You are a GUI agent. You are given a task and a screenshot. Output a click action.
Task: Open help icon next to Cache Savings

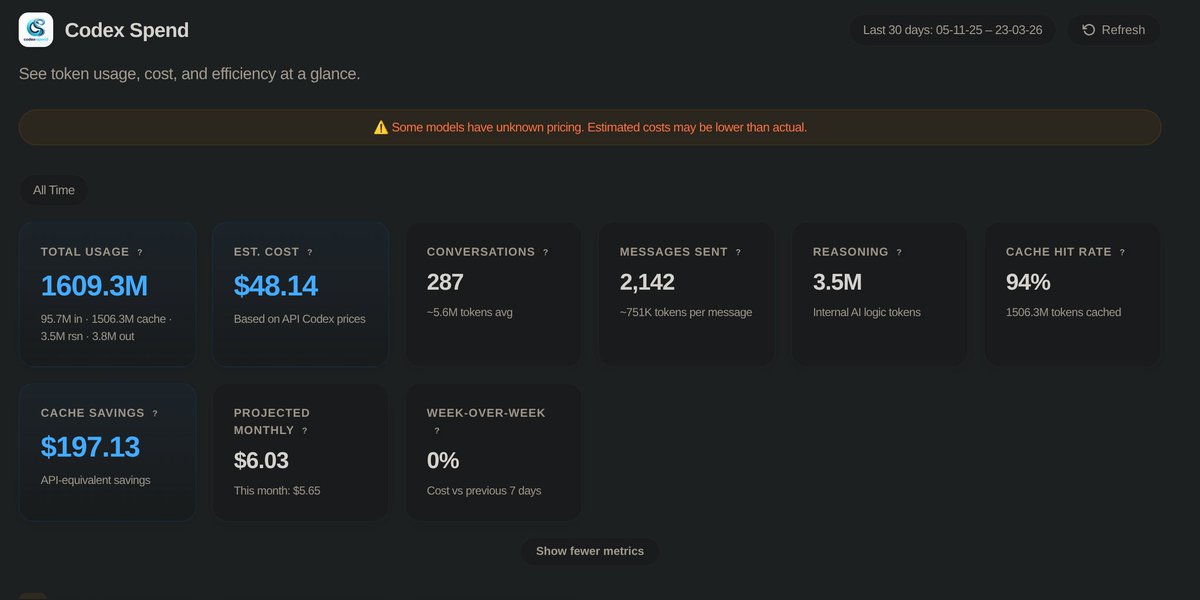coord(155,413)
